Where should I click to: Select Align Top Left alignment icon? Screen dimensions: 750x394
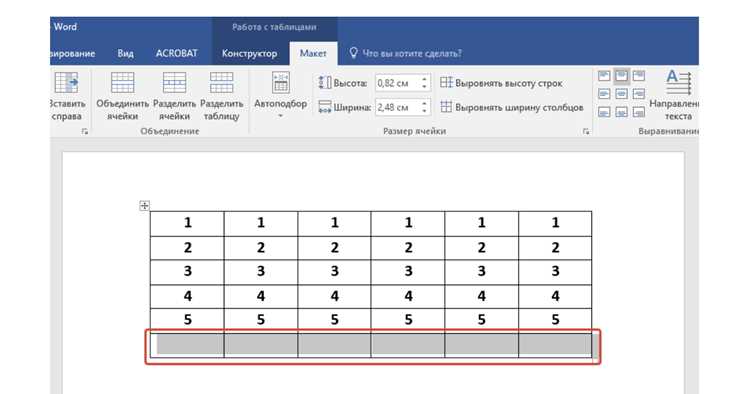(x=604, y=76)
